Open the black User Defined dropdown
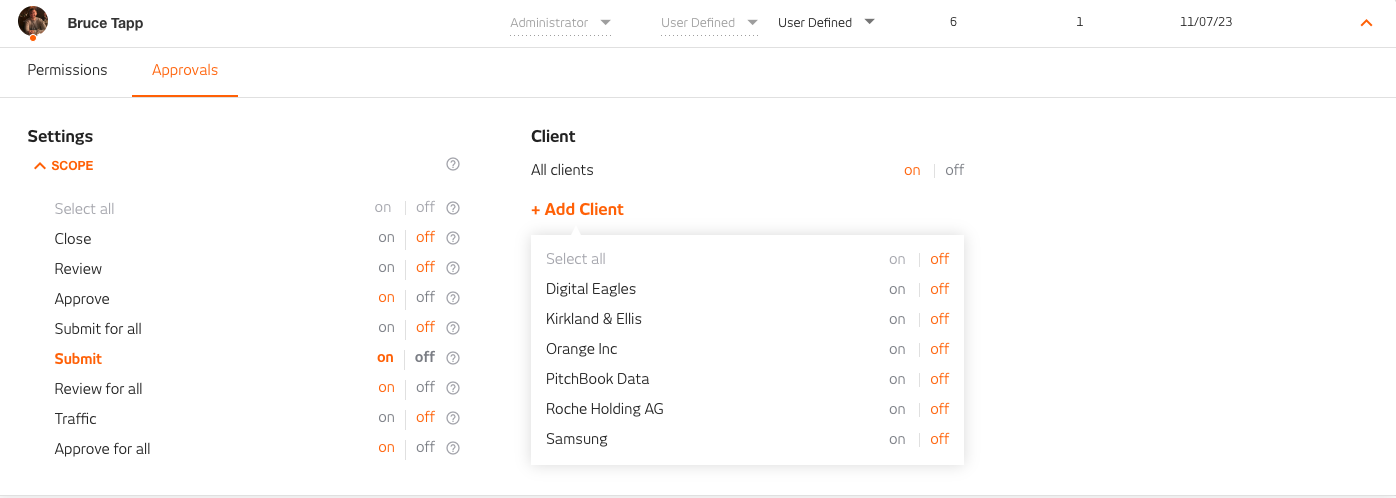Image resolution: width=1396 pixels, height=498 pixels. [826, 23]
